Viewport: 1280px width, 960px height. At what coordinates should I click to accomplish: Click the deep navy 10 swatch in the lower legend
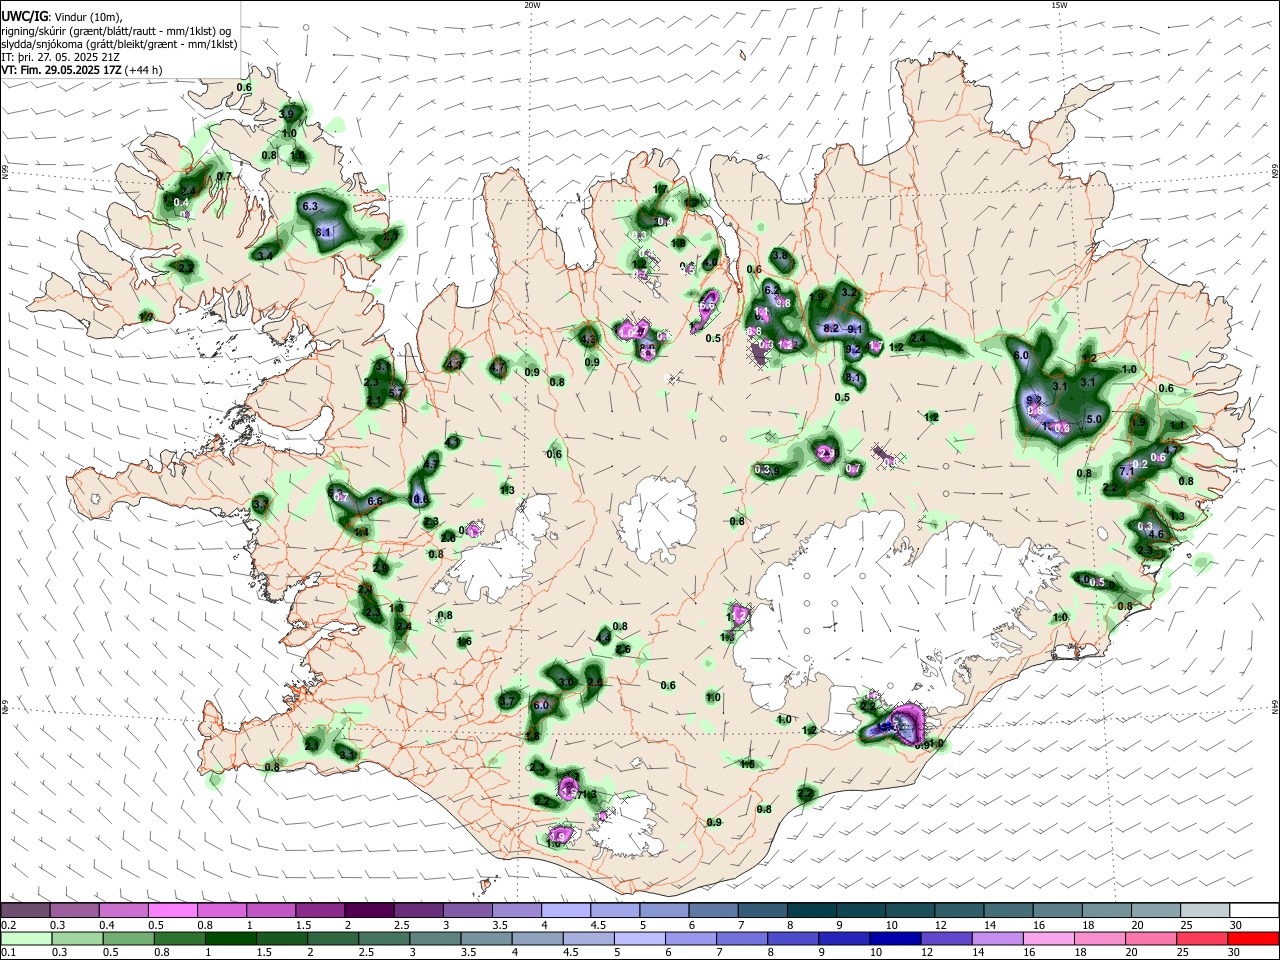point(896,938)
